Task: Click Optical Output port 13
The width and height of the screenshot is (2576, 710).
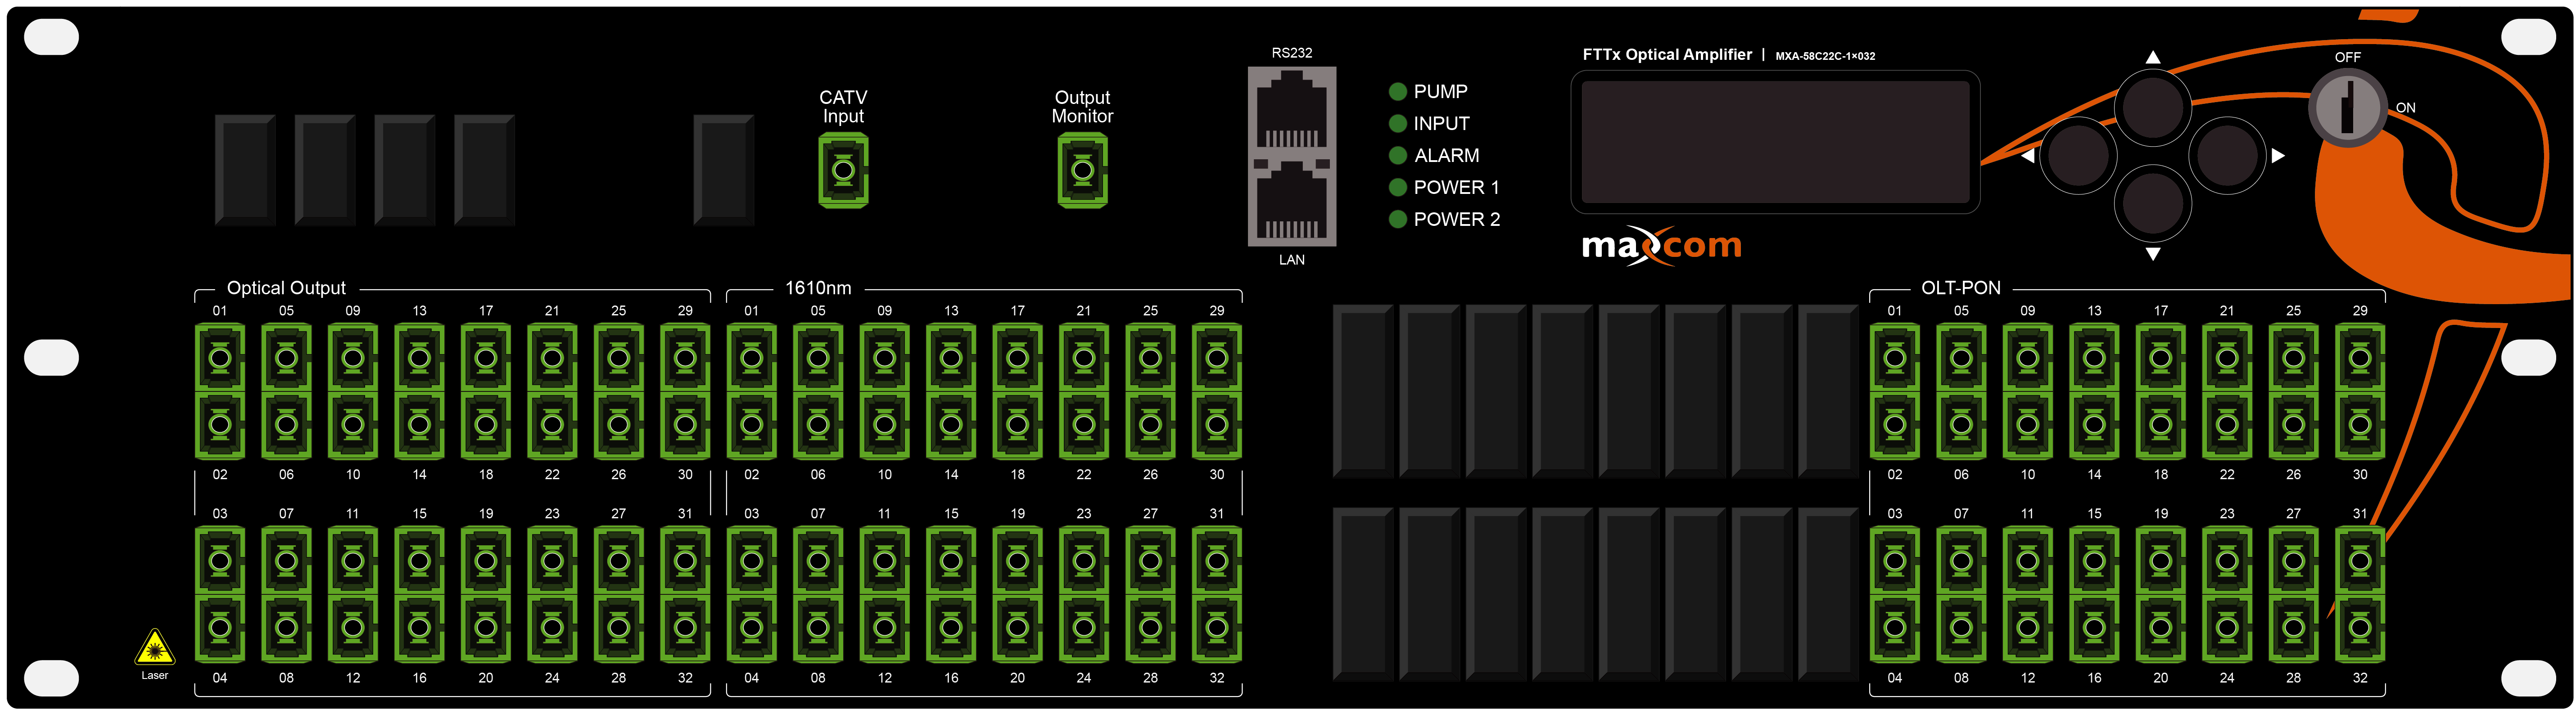Action: (419, 357)
